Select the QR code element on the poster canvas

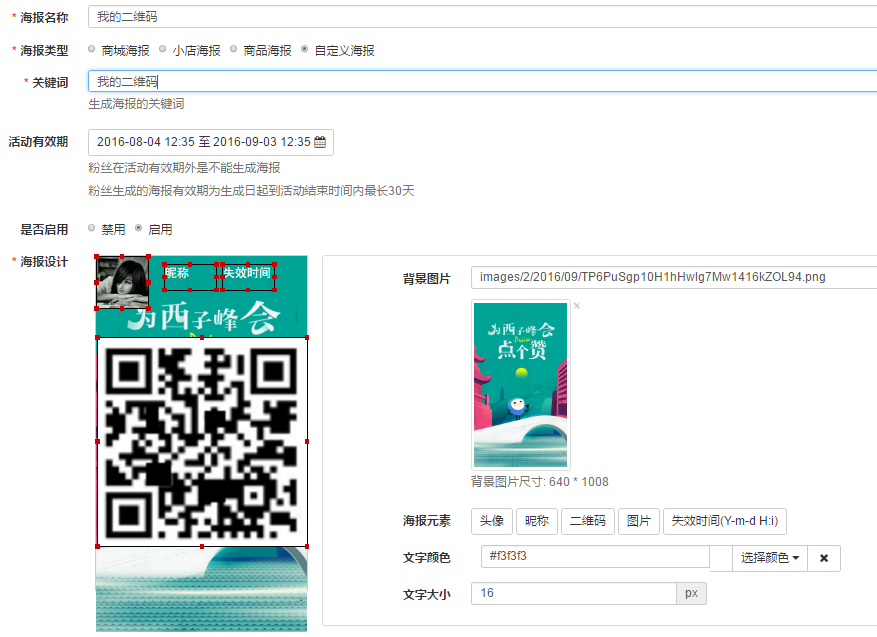(x=202, y=442)
